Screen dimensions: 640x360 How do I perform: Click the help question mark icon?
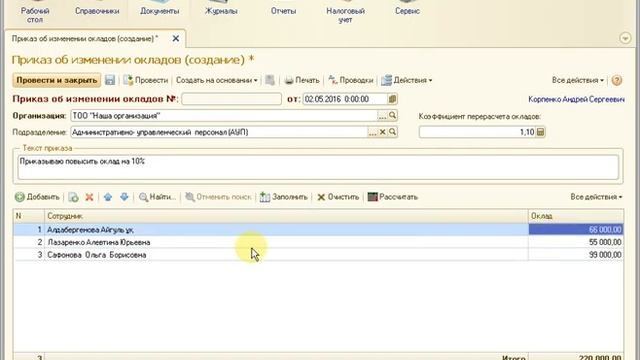pyautogui.click(x=617, y=80)
